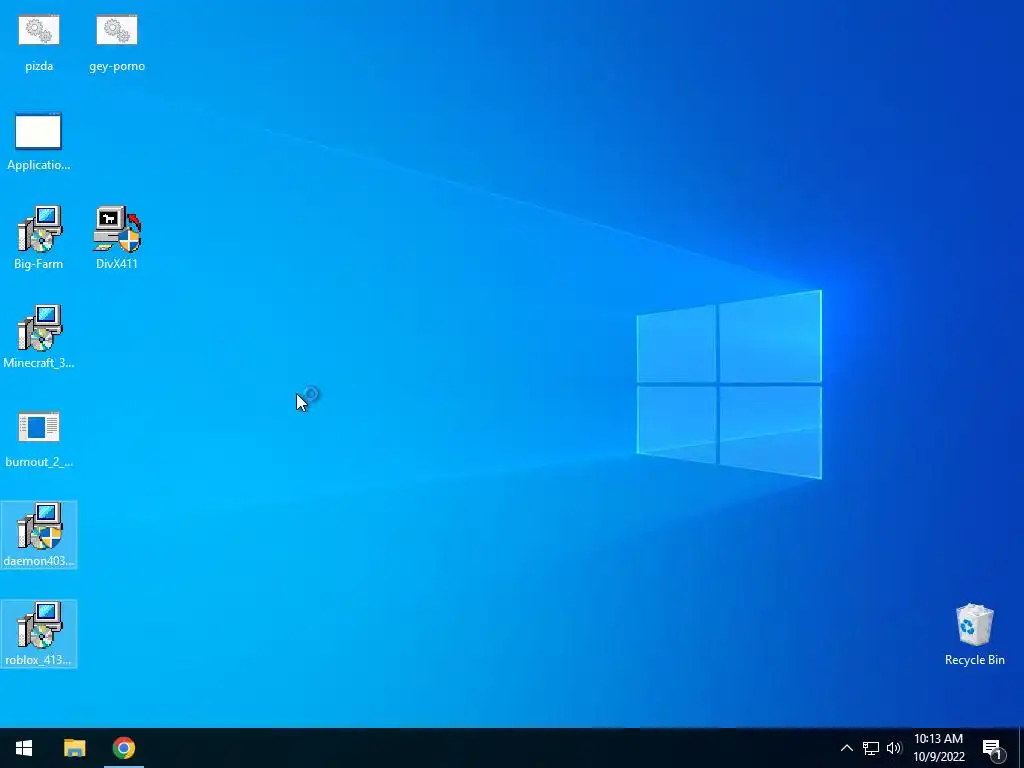Select the gey-porno desktop icon
The width and height of the screenshot is (1024, 768).
click(x=117, y=43)
